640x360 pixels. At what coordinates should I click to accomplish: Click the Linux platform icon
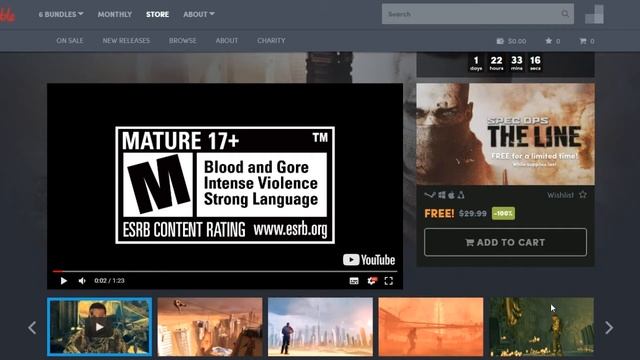click(x=461, y=195)
